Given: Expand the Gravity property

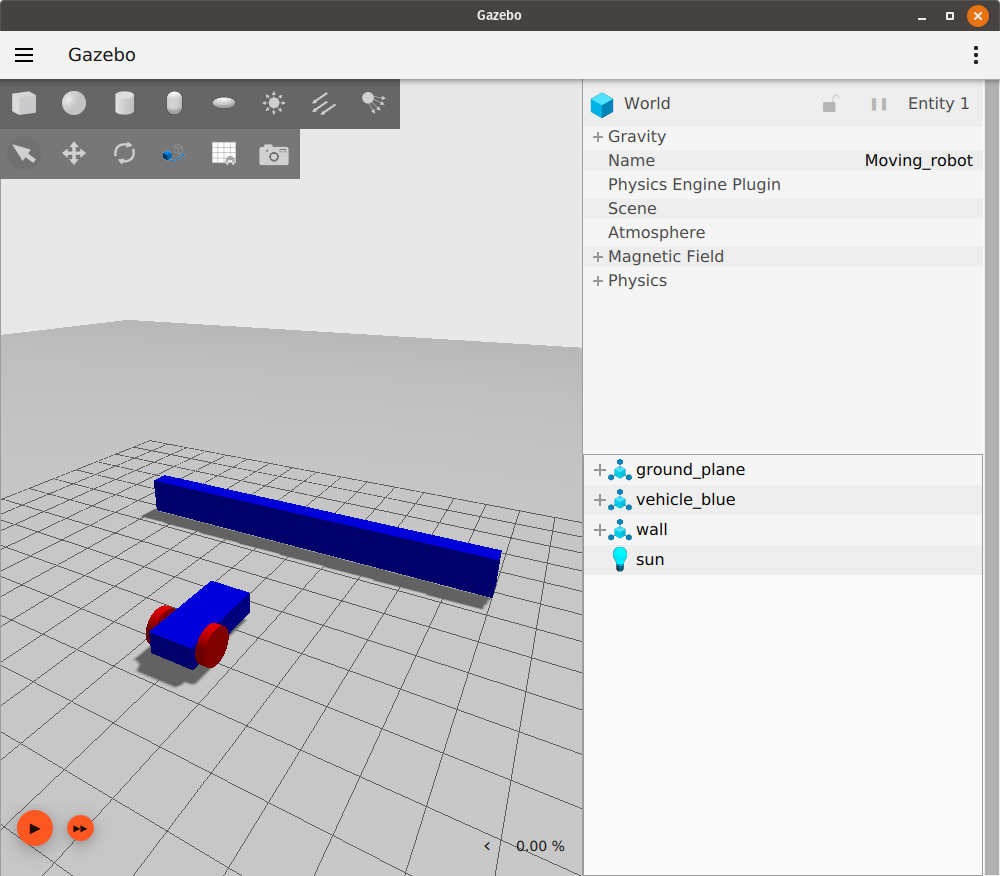Looking at the screenshot, I should pos(598,137).
